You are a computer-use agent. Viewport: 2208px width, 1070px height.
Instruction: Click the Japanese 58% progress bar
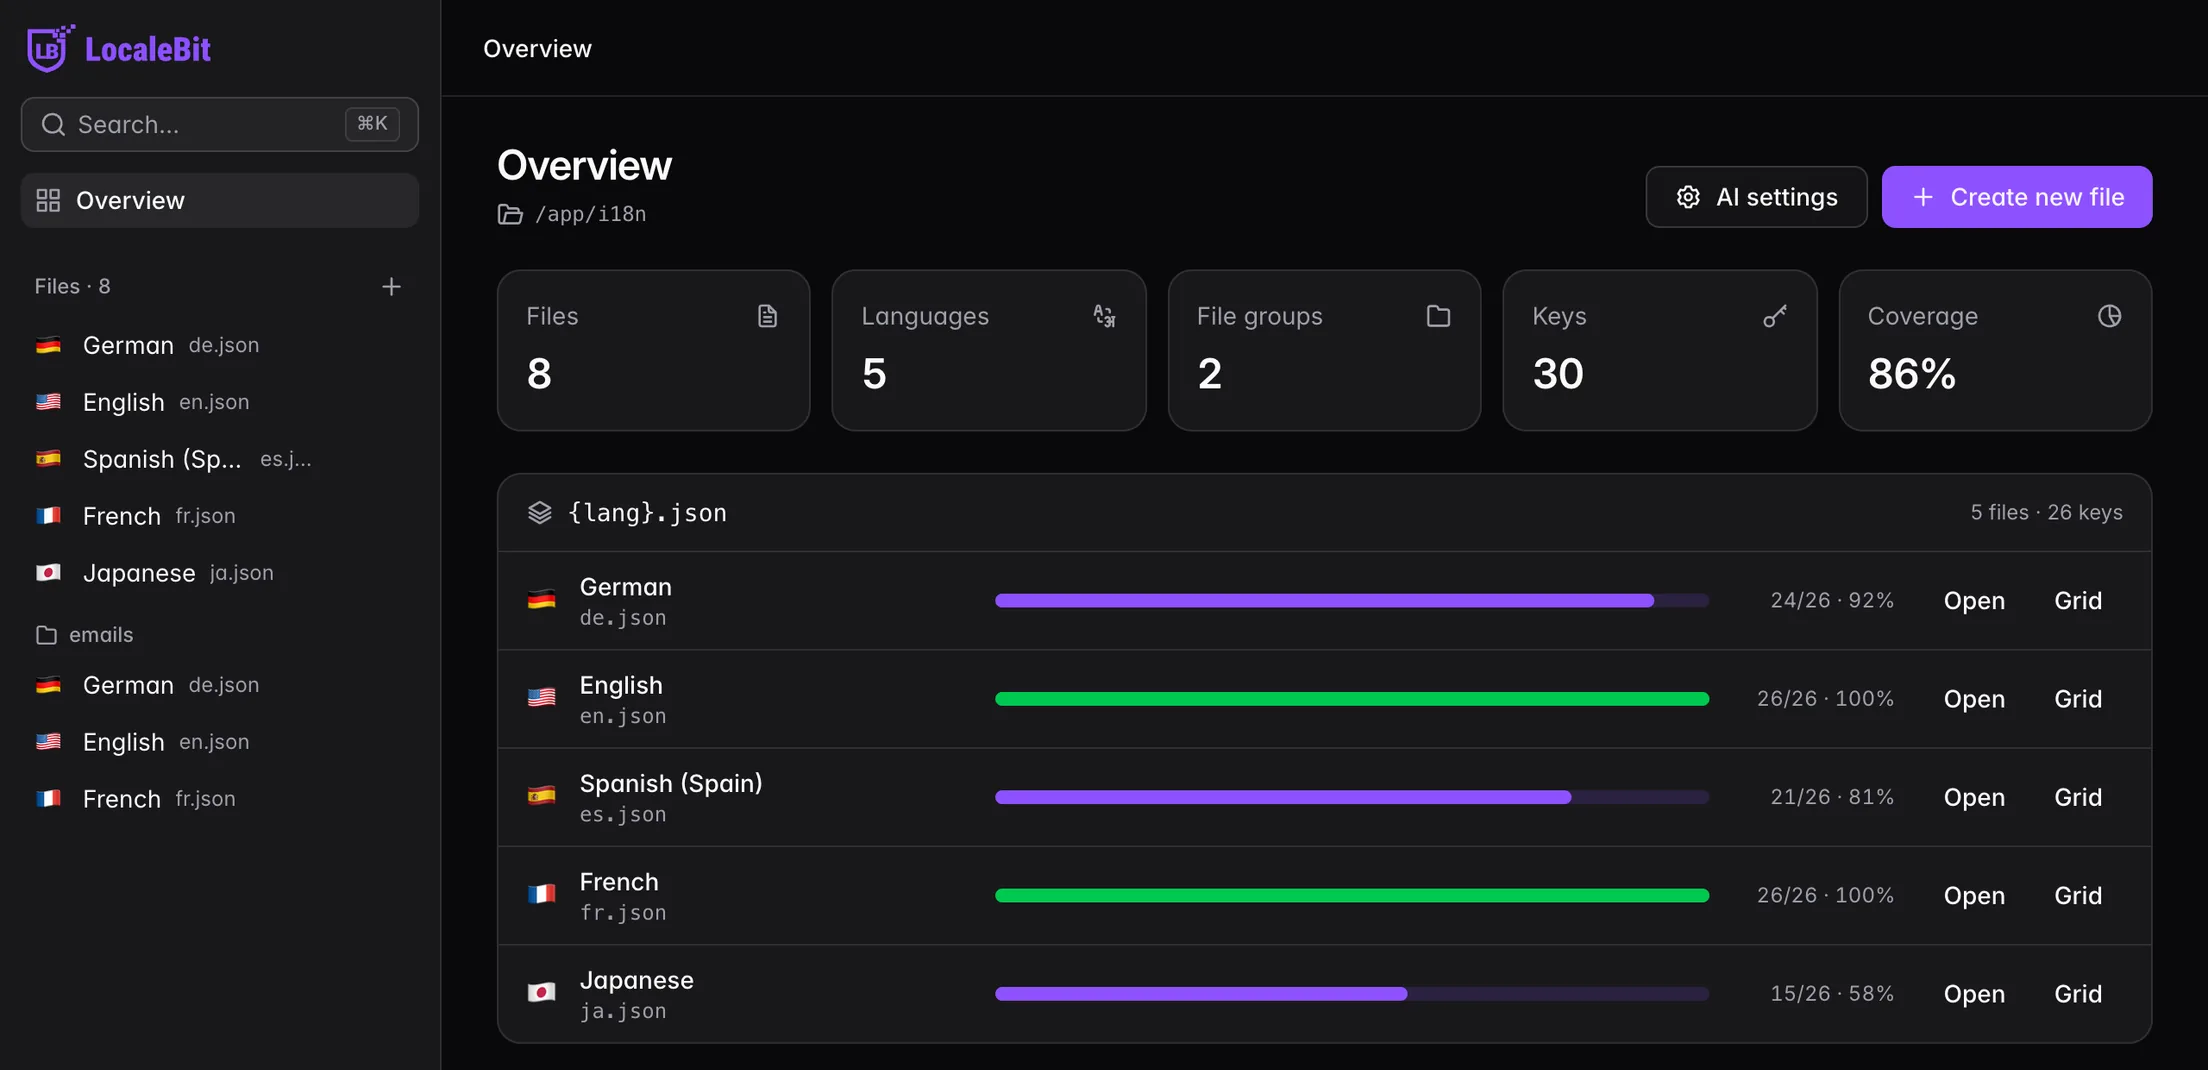pos(1352,994)
